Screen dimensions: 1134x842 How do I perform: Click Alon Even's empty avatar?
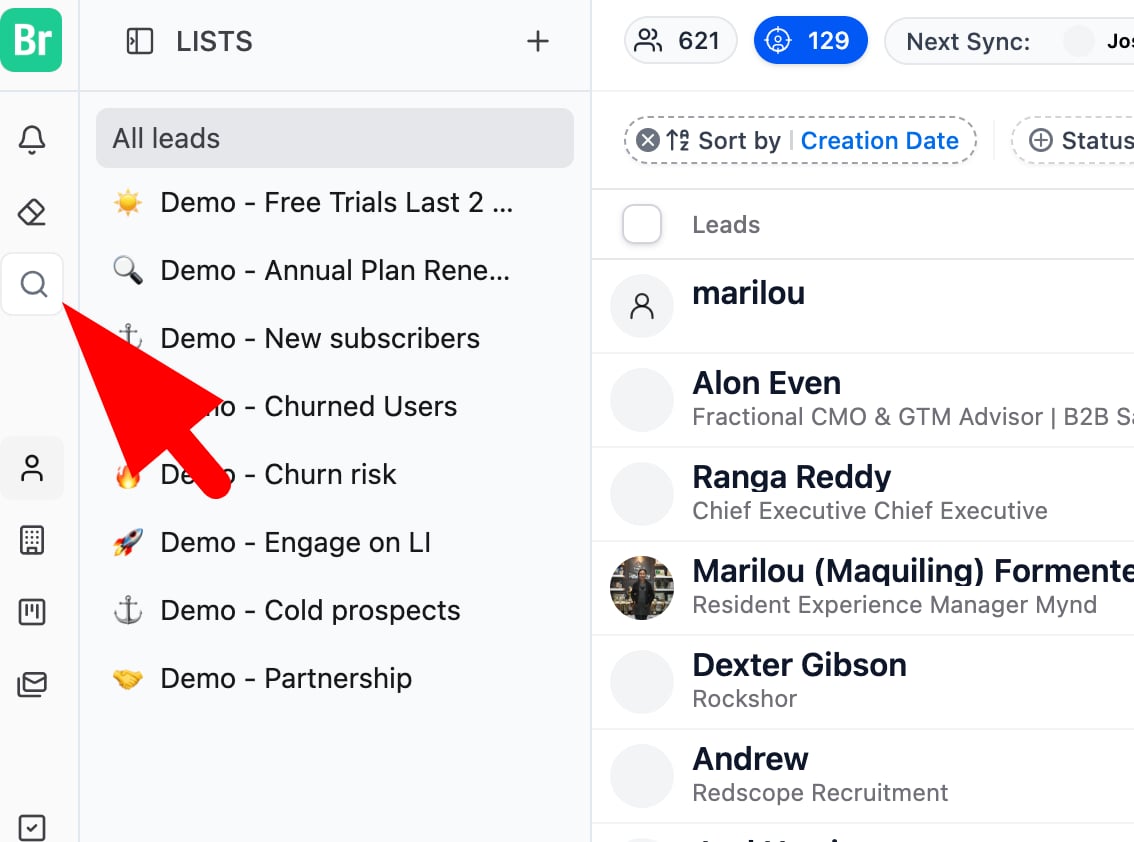point(641,400)
